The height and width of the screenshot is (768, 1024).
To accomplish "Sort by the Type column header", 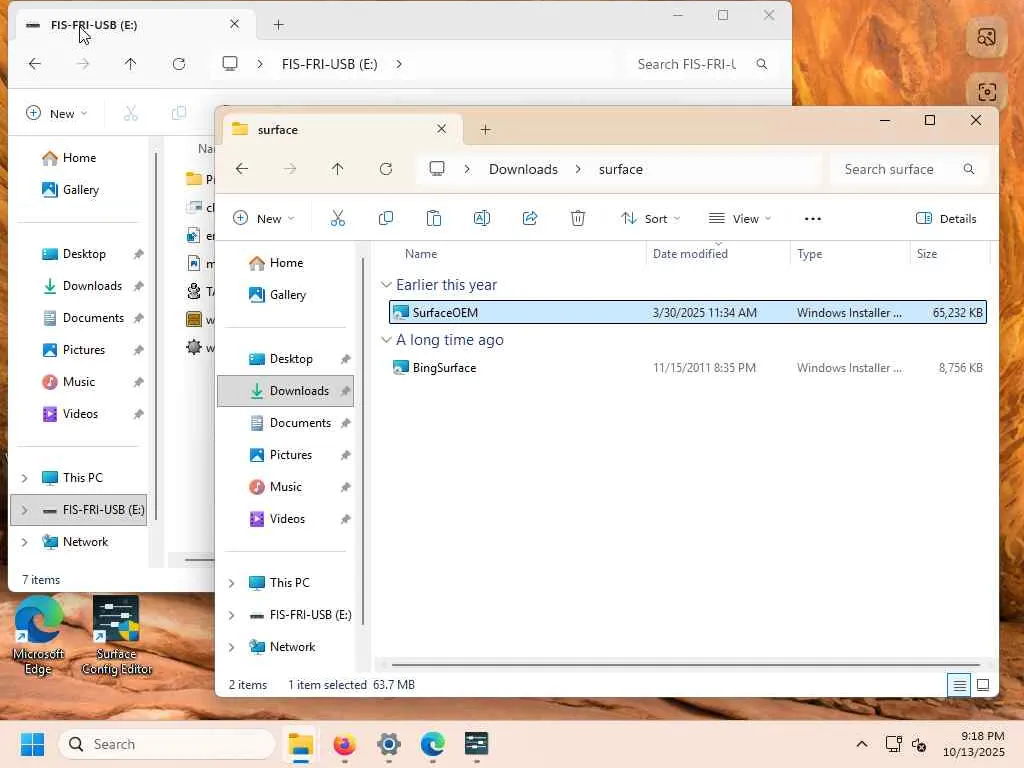I will point(809,254).
